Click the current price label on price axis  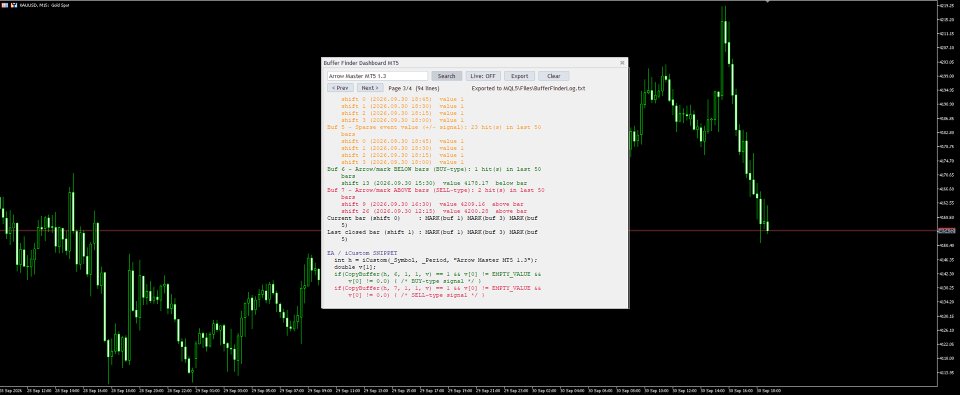click(x=947, y=230)
